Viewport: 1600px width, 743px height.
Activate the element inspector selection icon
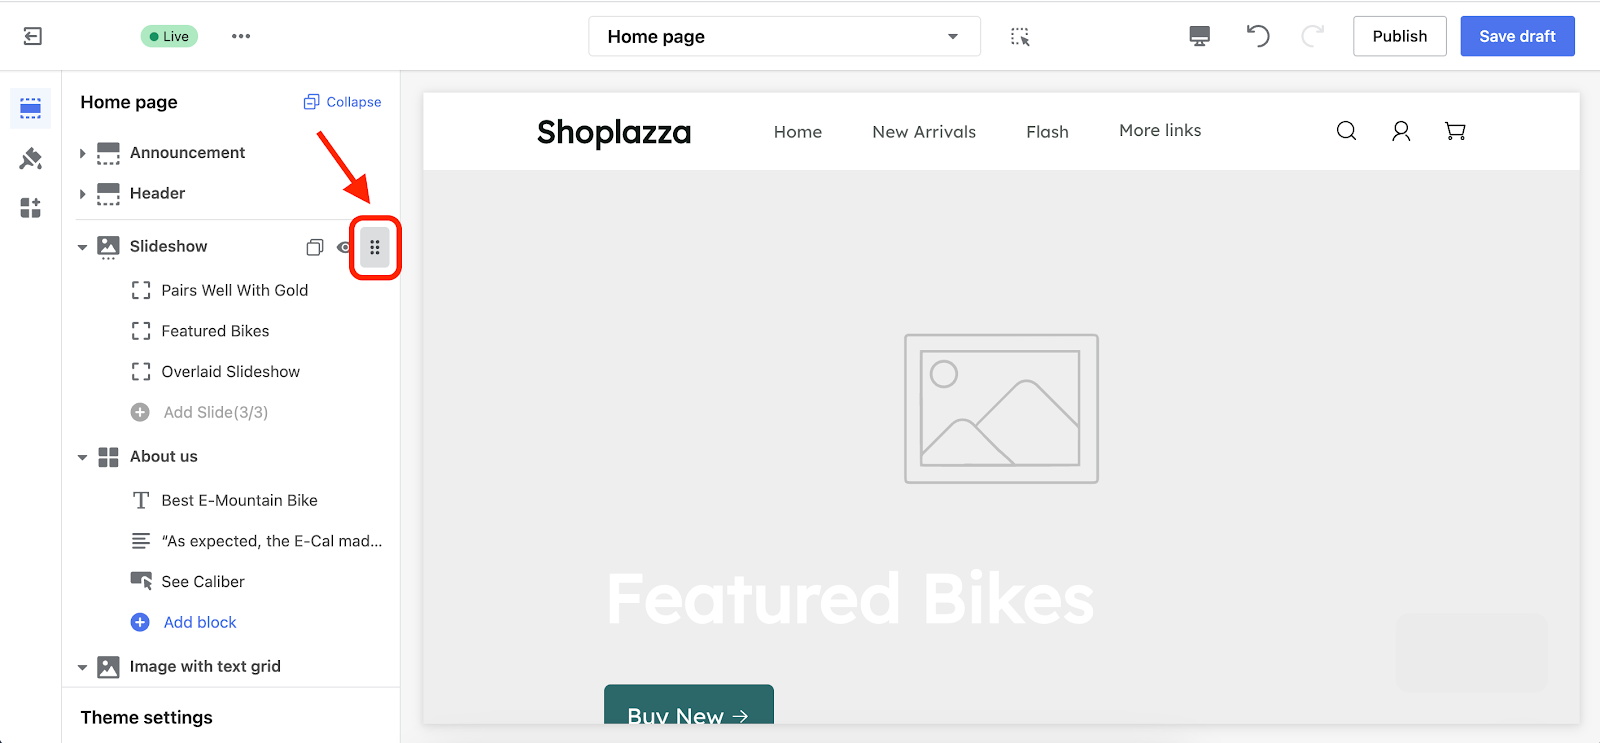(1020, 37)
